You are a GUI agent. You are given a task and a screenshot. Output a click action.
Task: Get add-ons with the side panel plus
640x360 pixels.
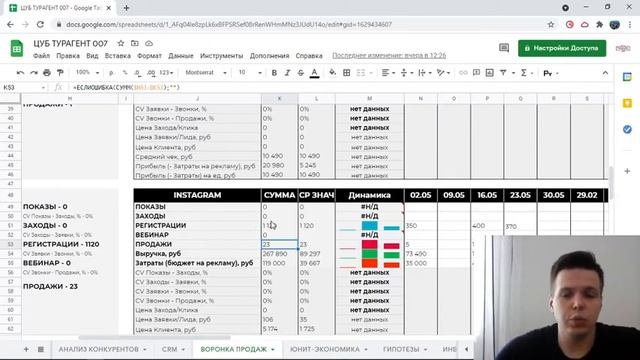pyautogui.click(x=627, y=171)
